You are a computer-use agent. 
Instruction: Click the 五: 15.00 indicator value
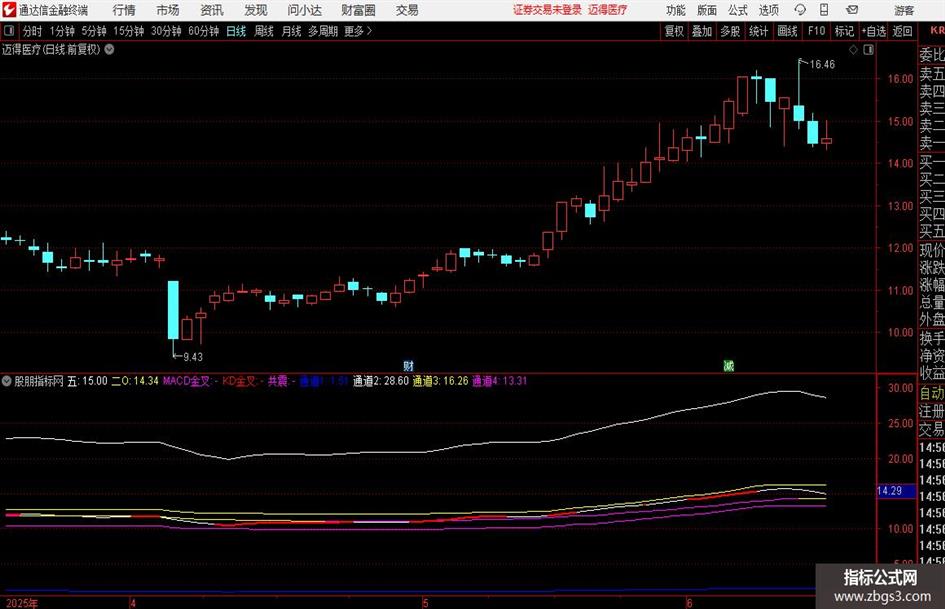87,381
